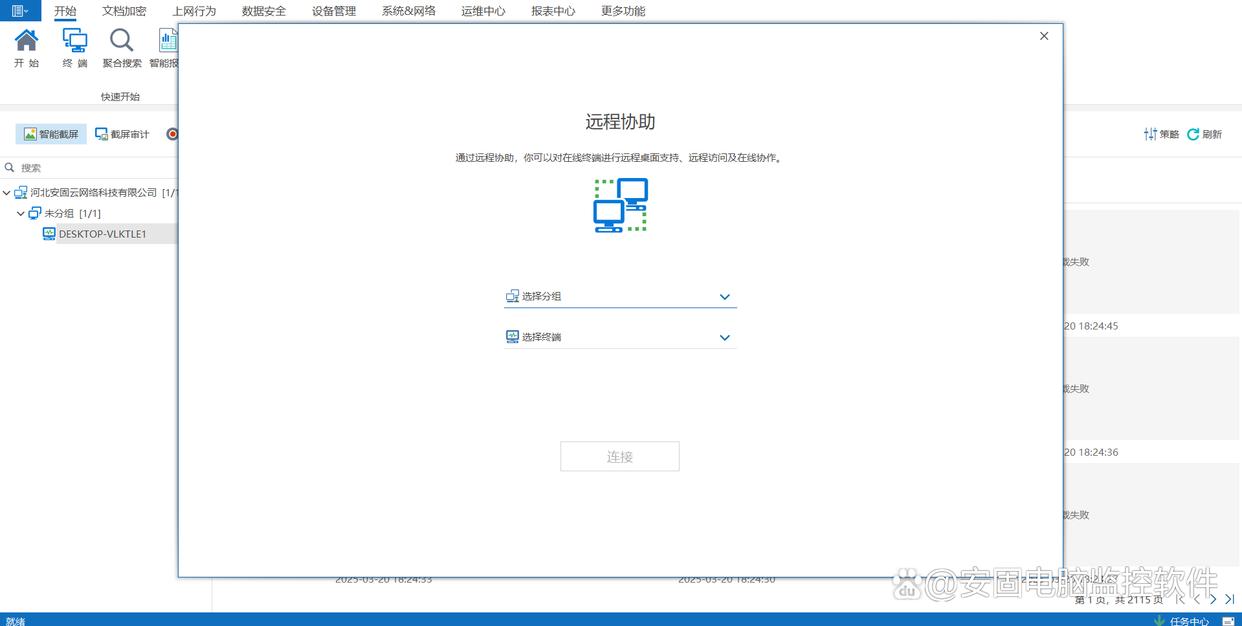Viewport: 1242px width, 626px height.
Task: Switch to the 数据安全 tab
Action: 264,11
